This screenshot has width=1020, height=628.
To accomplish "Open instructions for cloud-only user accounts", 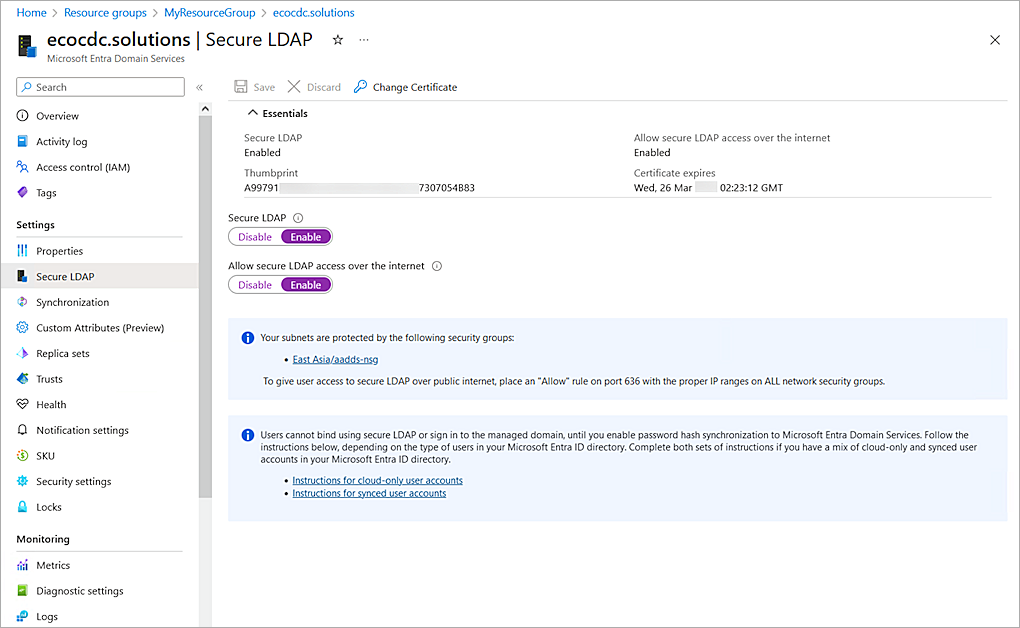I will [x=377, y=480].
